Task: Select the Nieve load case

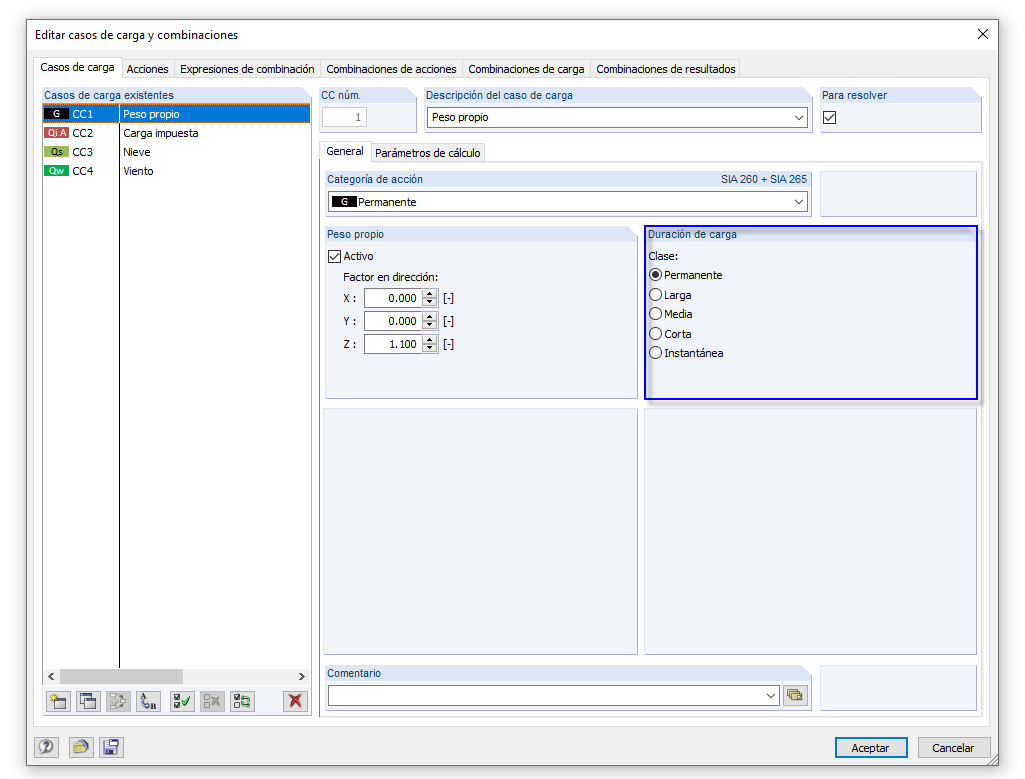Action: (176, 152)
